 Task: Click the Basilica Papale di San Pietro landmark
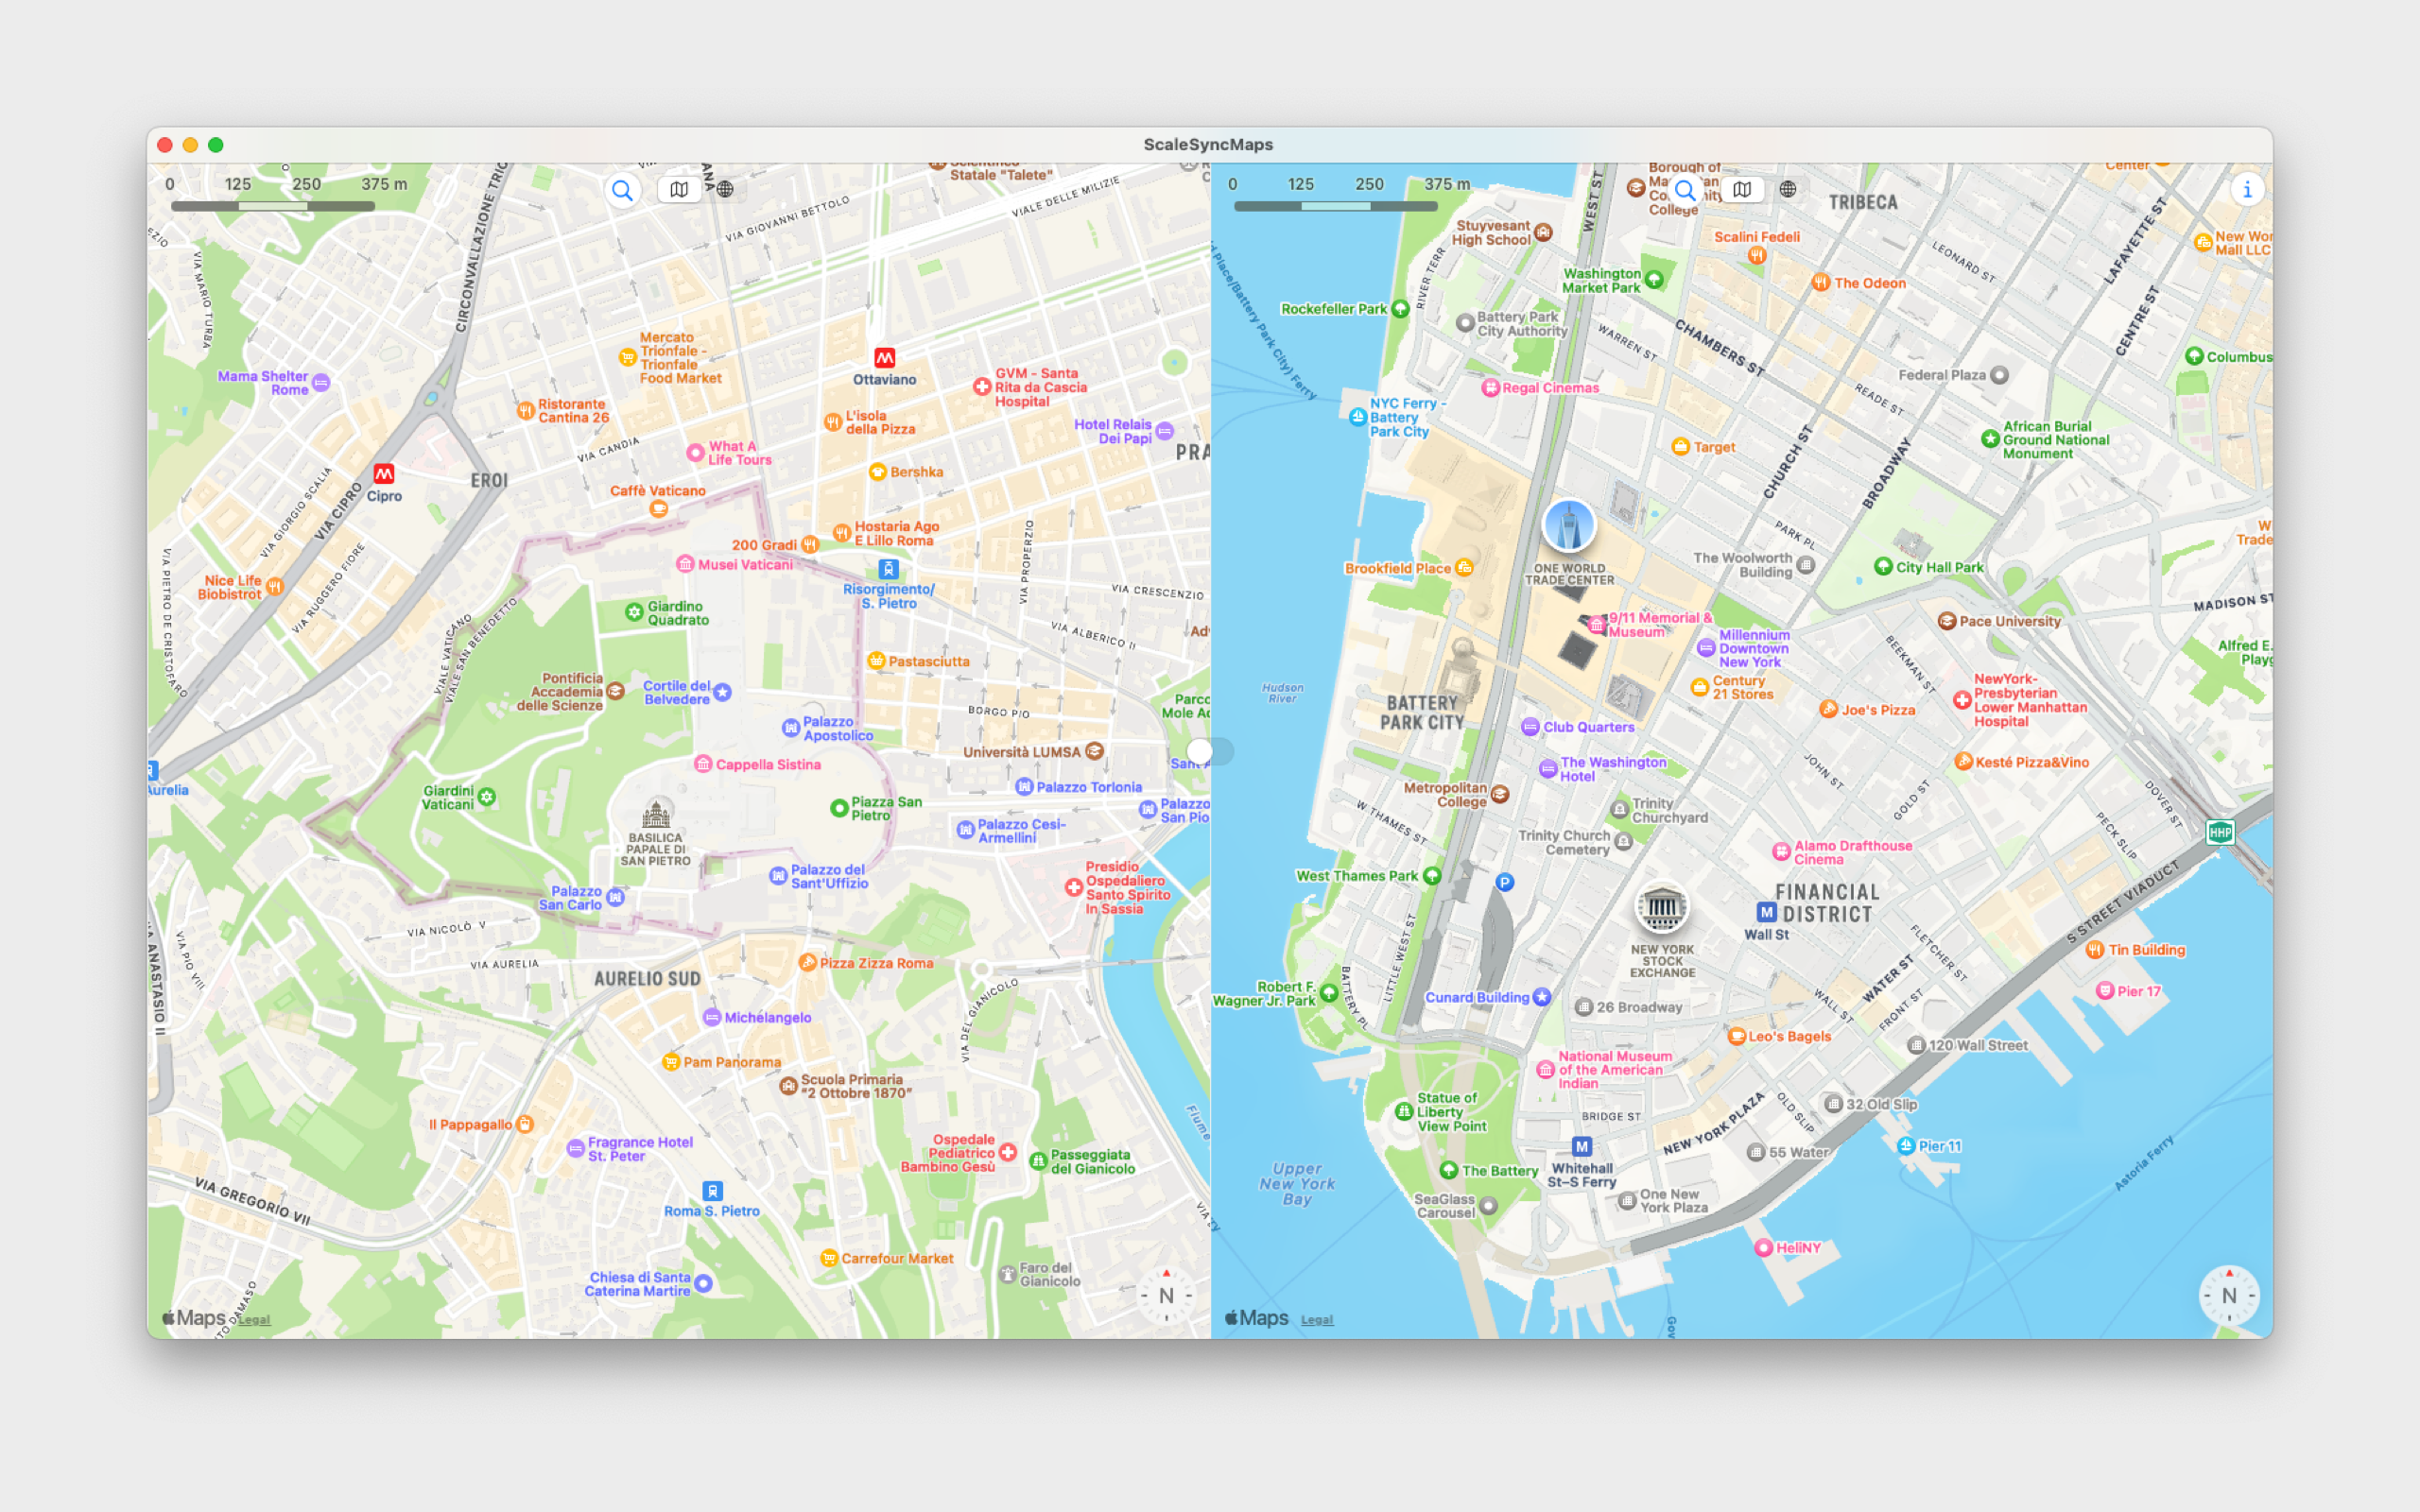[656, 813]
